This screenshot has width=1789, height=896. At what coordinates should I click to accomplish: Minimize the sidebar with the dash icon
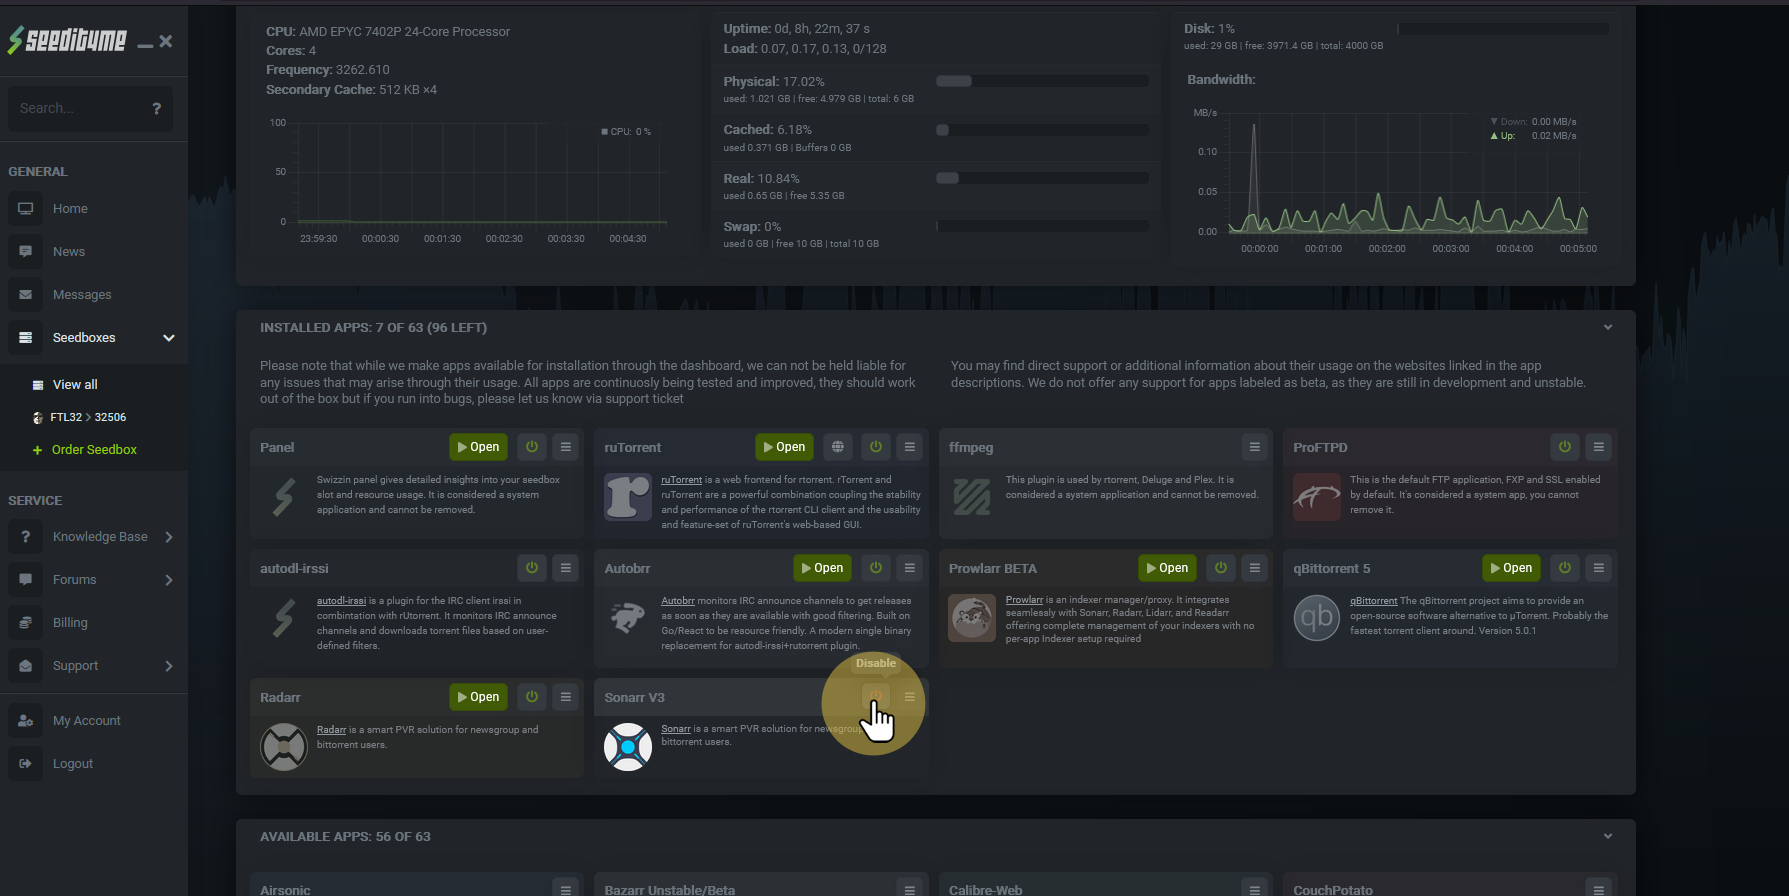[x=145, y=43]
